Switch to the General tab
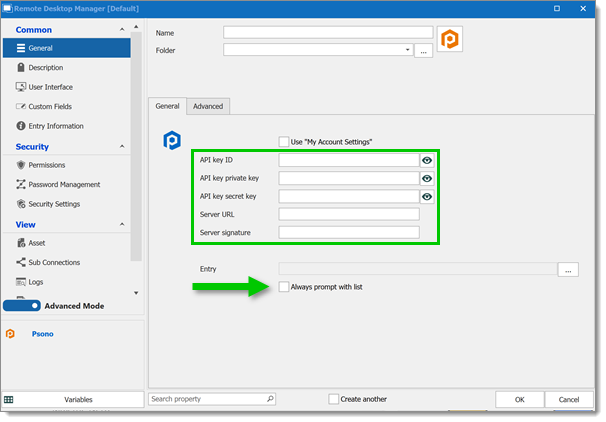The width and height of the screenshot is (606, 422). [x=167, y=106]
